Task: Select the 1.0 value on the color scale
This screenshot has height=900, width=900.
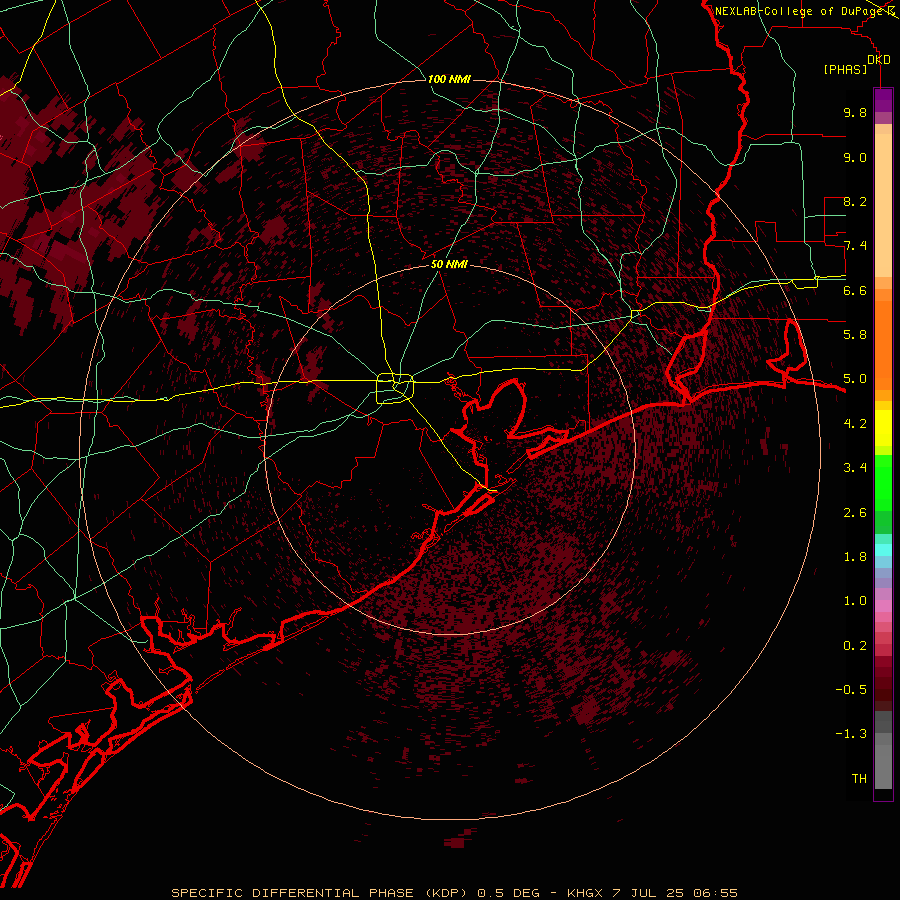Action: (x=855, y=601)
